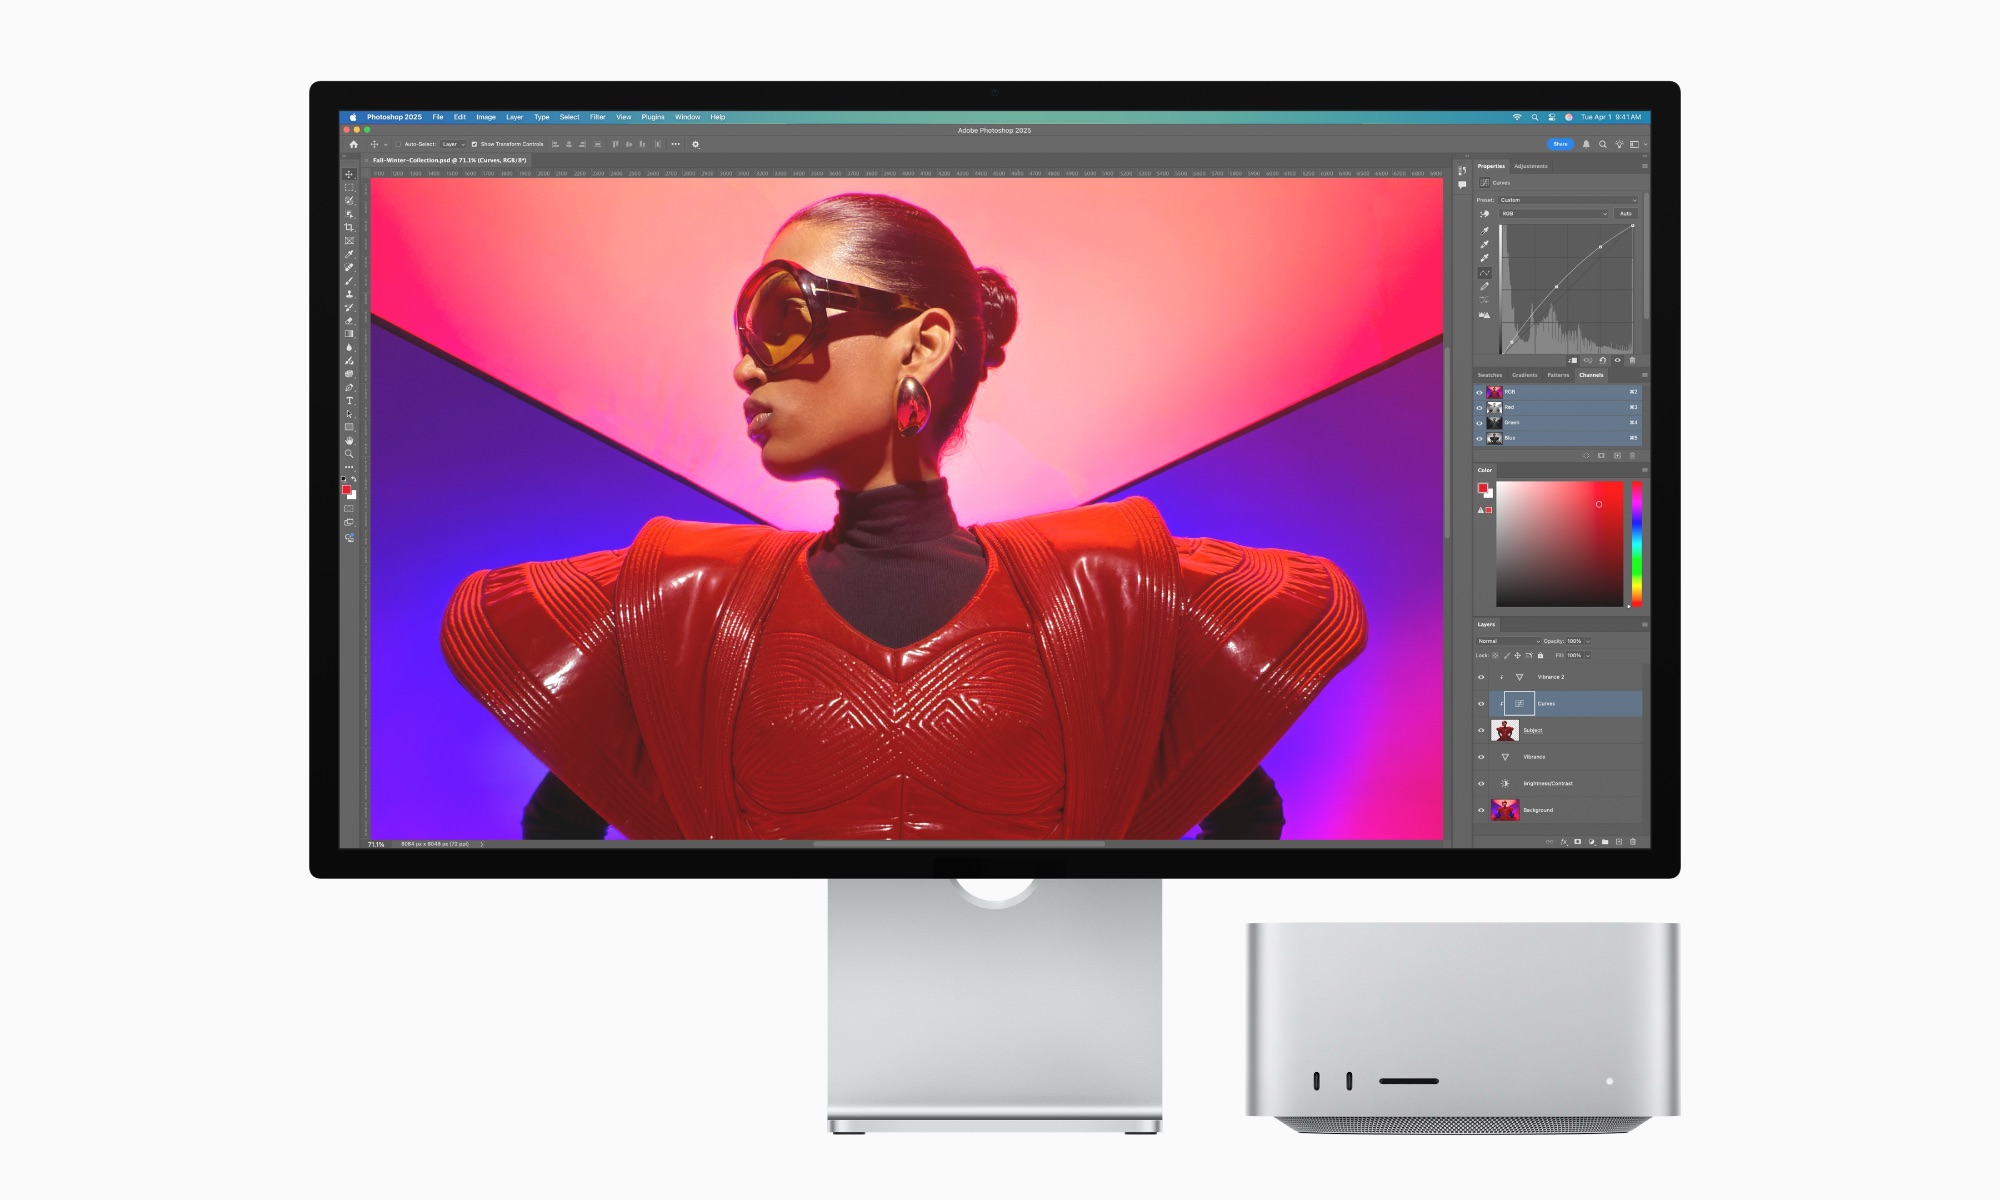Viewport: 2000px width, 1200px height.
Task: Click the Add layer mask icon at Layers panel bottom
Action: (1578, 841)
